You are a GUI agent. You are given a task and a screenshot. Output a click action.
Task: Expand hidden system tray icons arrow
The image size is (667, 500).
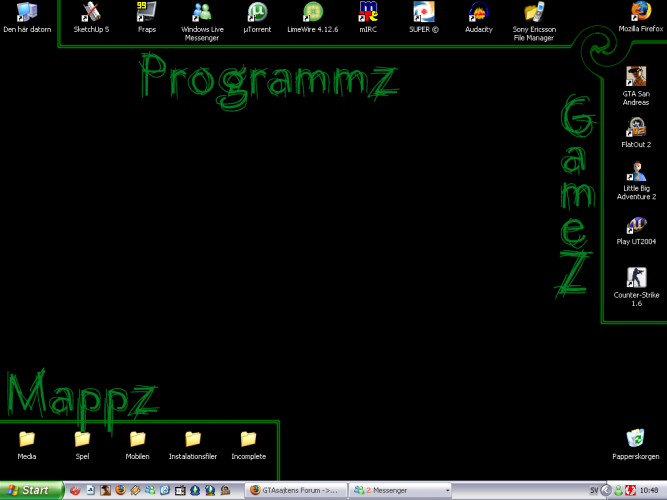pyautogui.click(x=606, y=490)
